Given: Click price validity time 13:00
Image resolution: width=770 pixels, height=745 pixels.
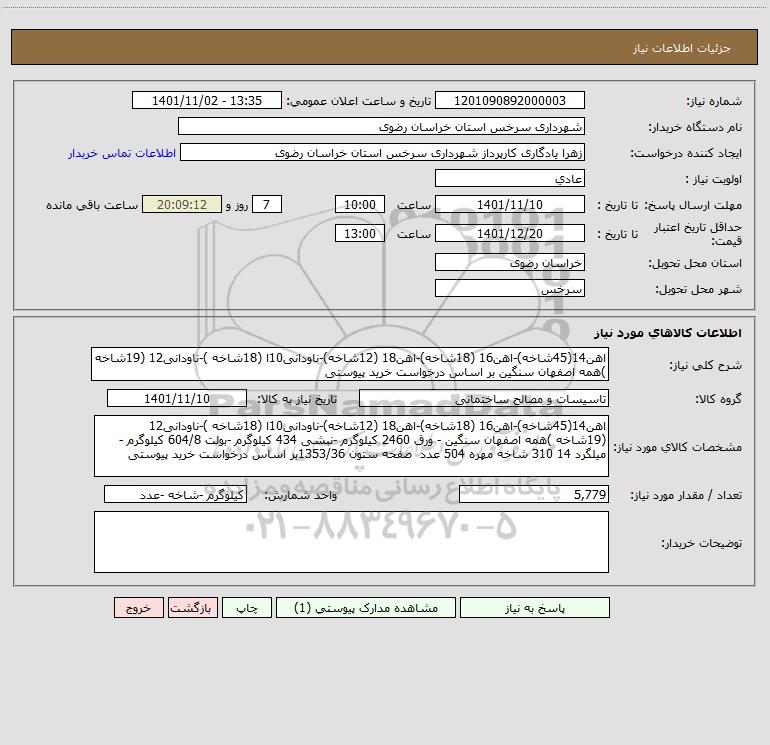Looking at the screenshot, I should (x=360, y=233).
